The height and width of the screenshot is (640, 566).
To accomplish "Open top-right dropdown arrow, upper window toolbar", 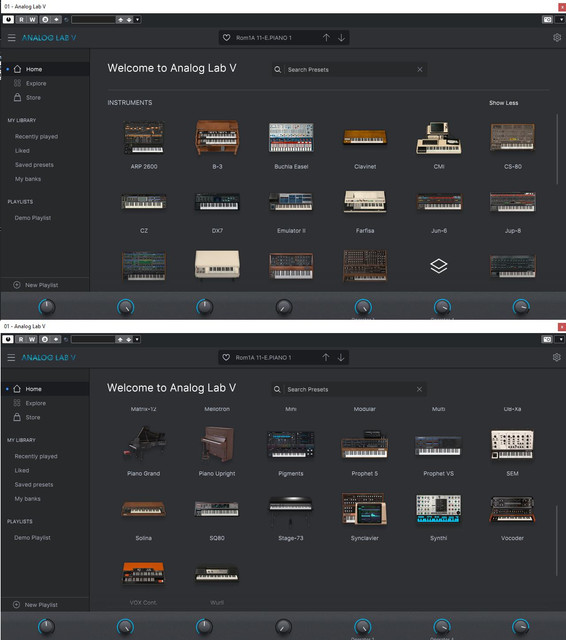I will click(562, 19).
